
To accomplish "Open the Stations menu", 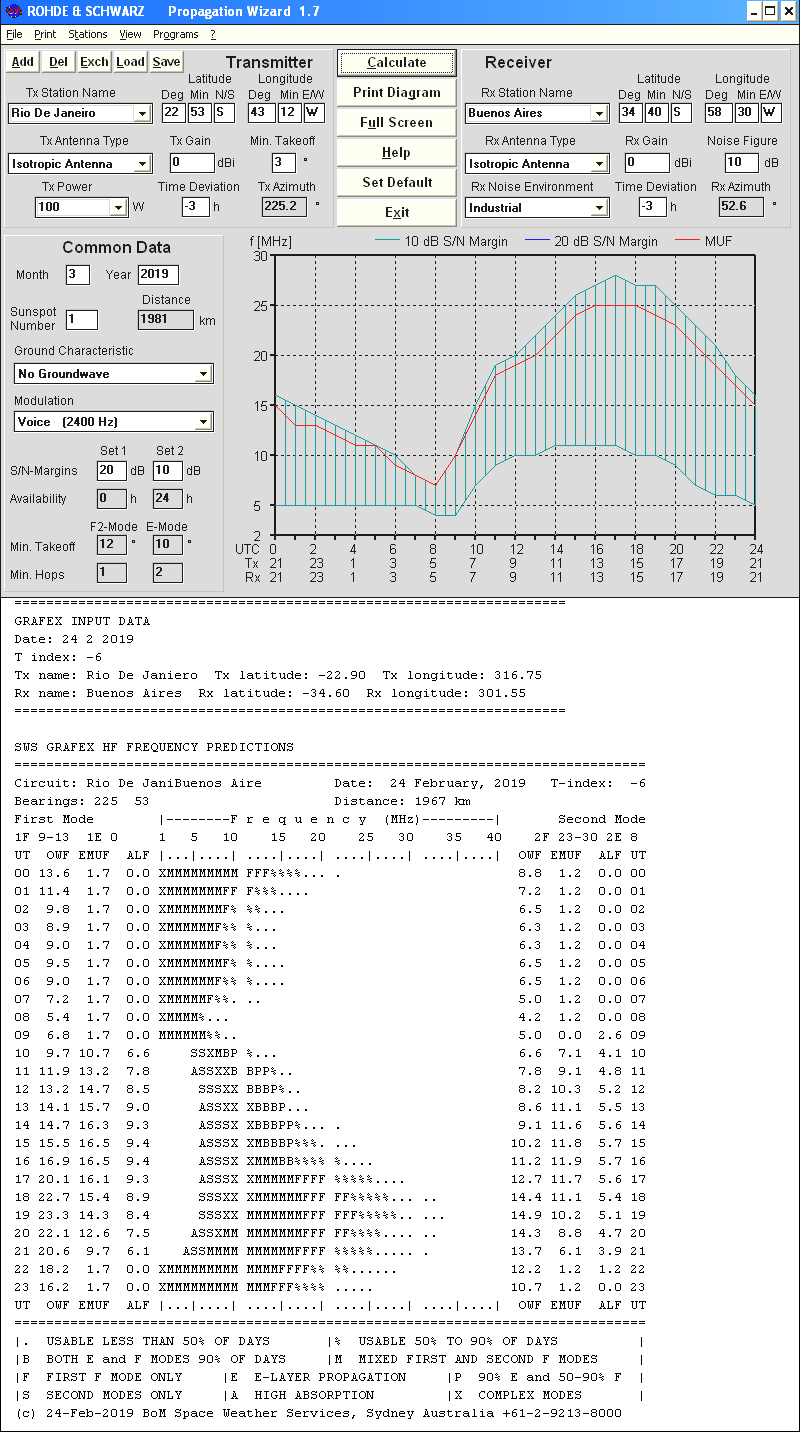I will point(88,34).
